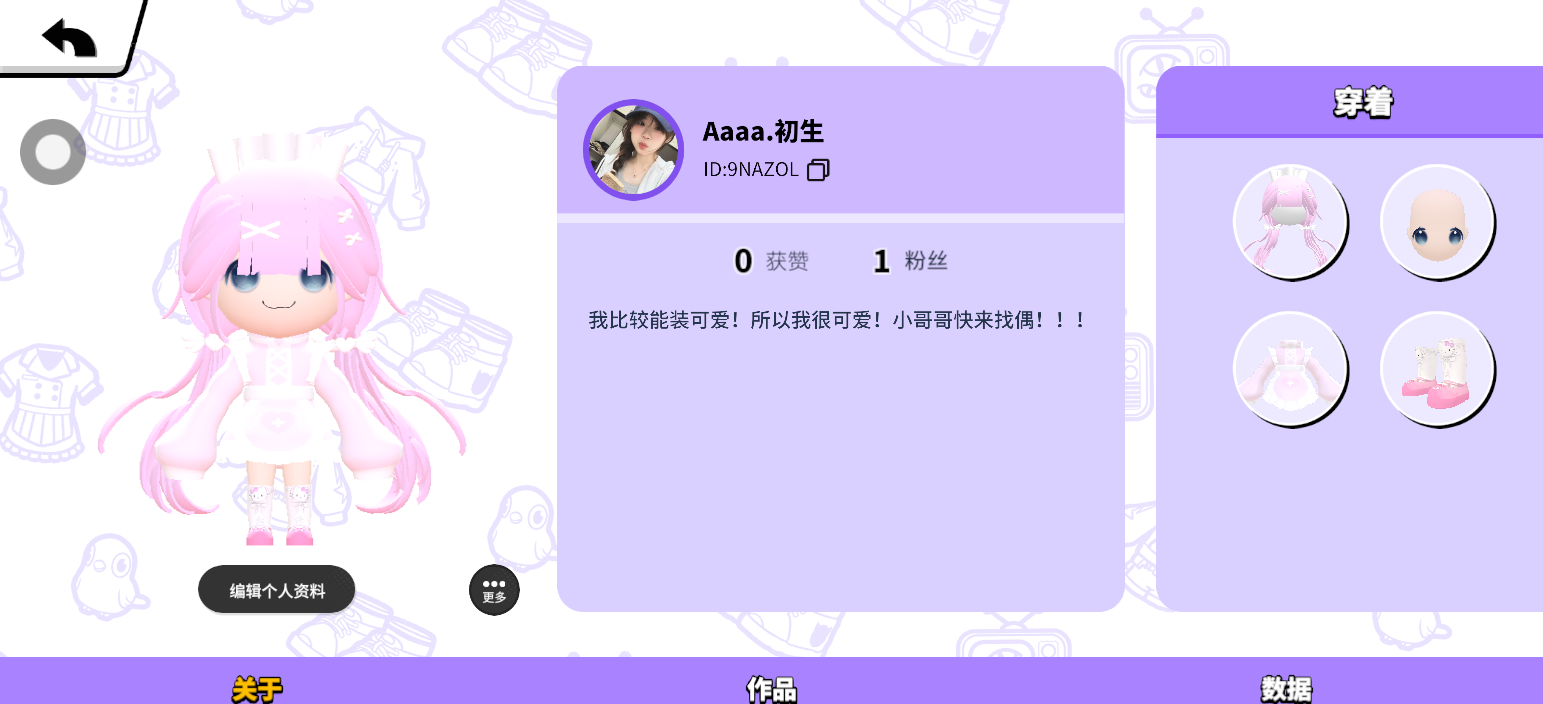Click the ID:9NAZOL text
The height and width of the screenshot is (704, 1543).
tap(751, 170)
